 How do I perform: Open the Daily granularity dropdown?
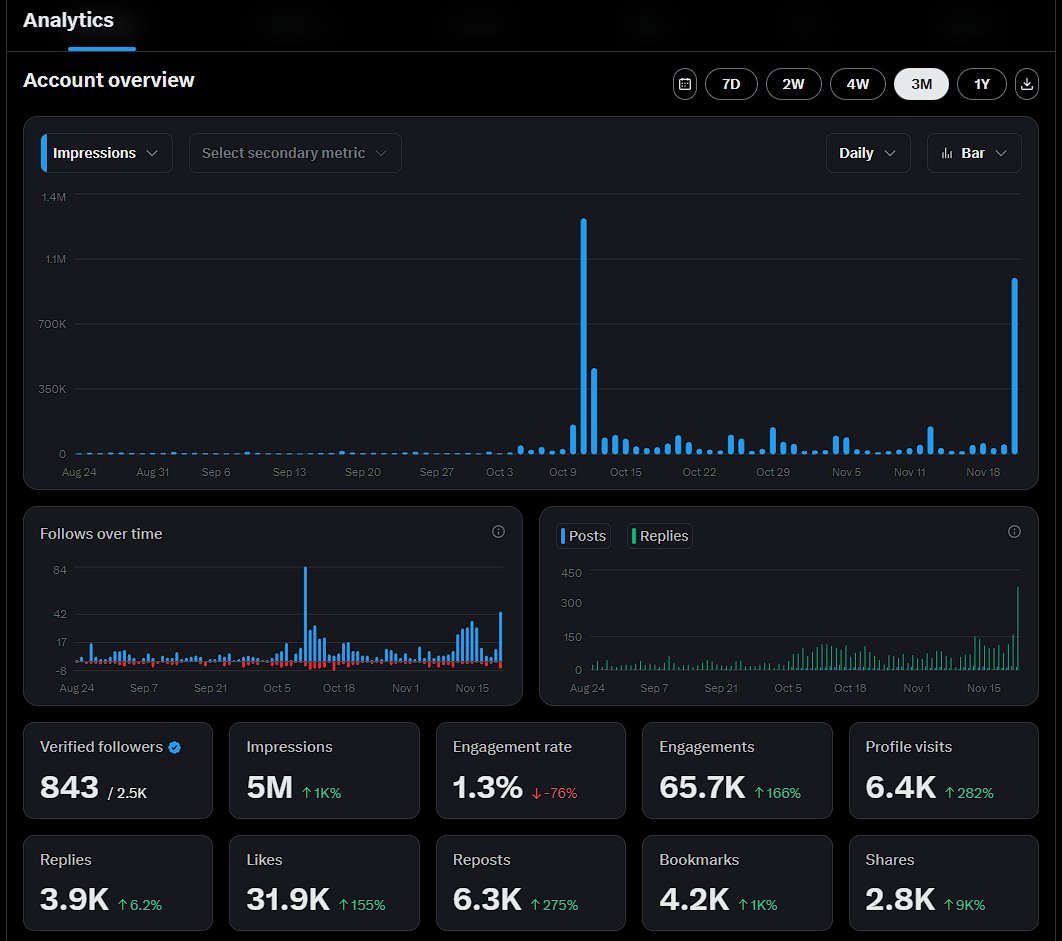(x=868, y=153)
